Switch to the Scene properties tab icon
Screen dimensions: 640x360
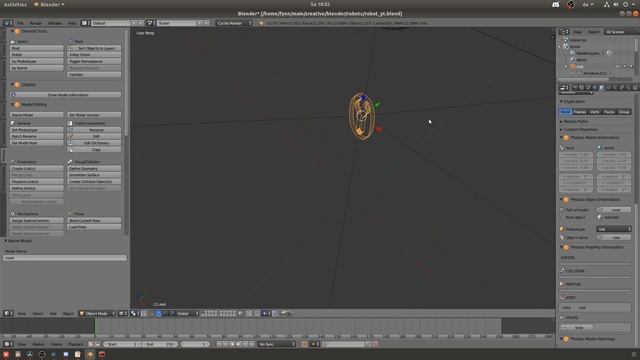click(x=588, y=88)
